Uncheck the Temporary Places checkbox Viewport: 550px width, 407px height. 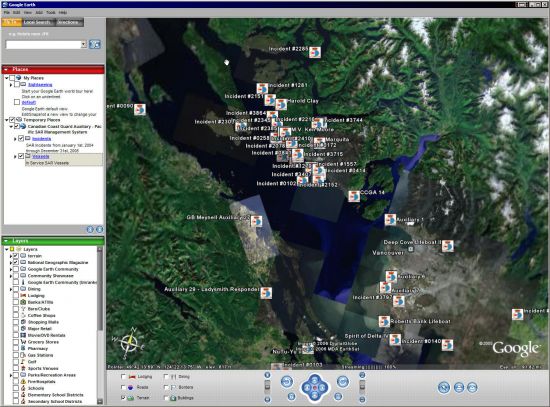tap(12, 120)
